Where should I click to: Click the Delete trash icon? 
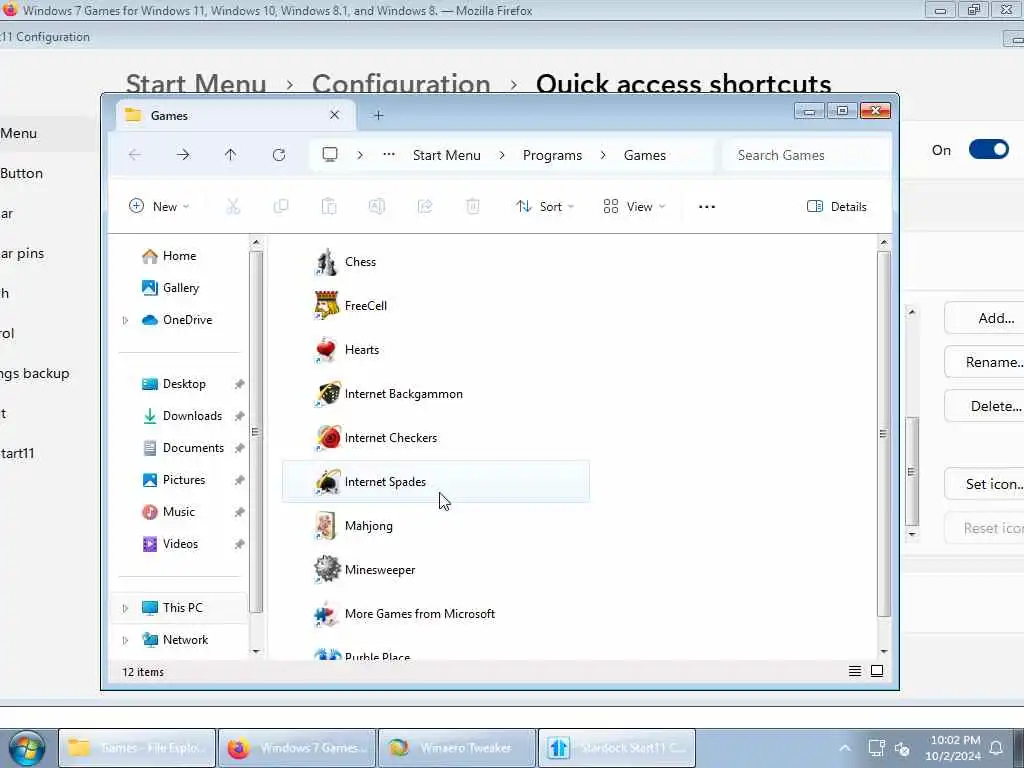pos(473,206)
